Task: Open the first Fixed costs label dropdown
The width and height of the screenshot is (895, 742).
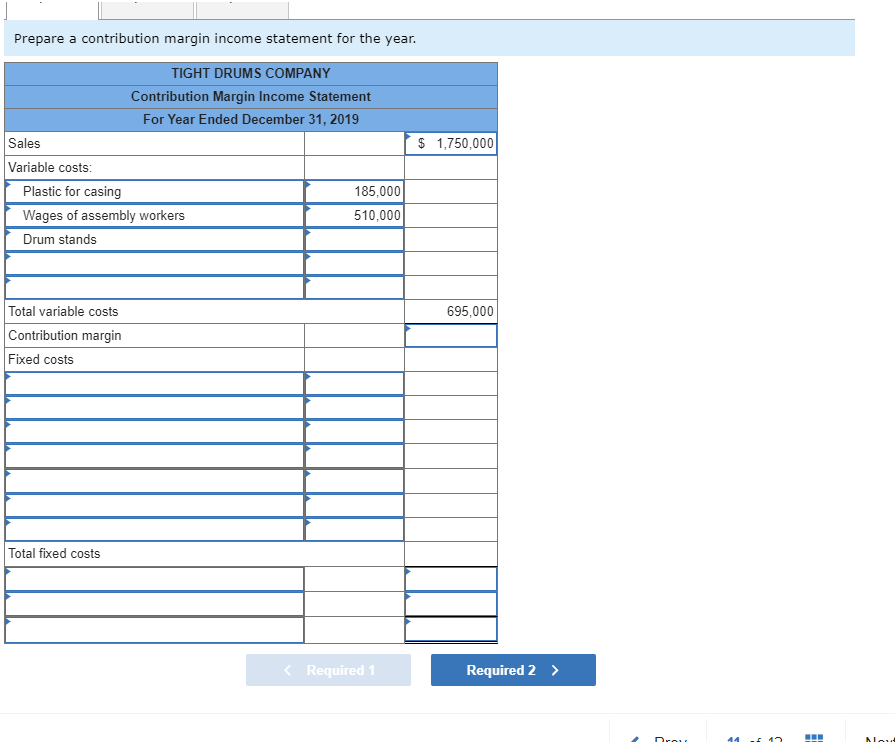Action: click(x=154, y=383)
